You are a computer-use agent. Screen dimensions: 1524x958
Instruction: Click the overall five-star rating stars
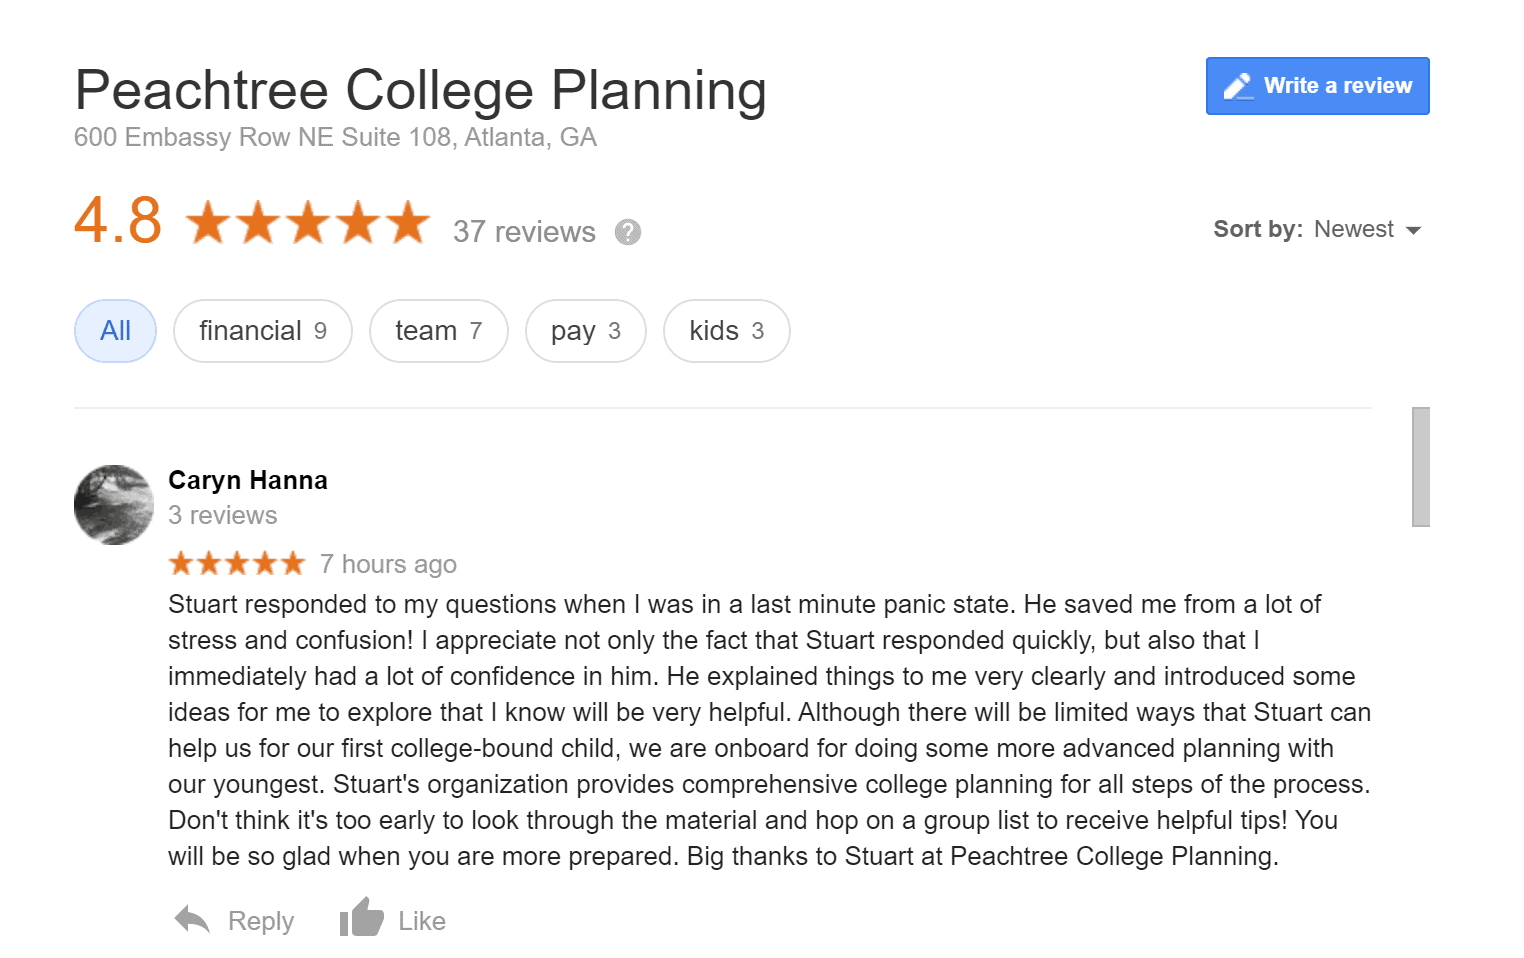coord(308,222)
